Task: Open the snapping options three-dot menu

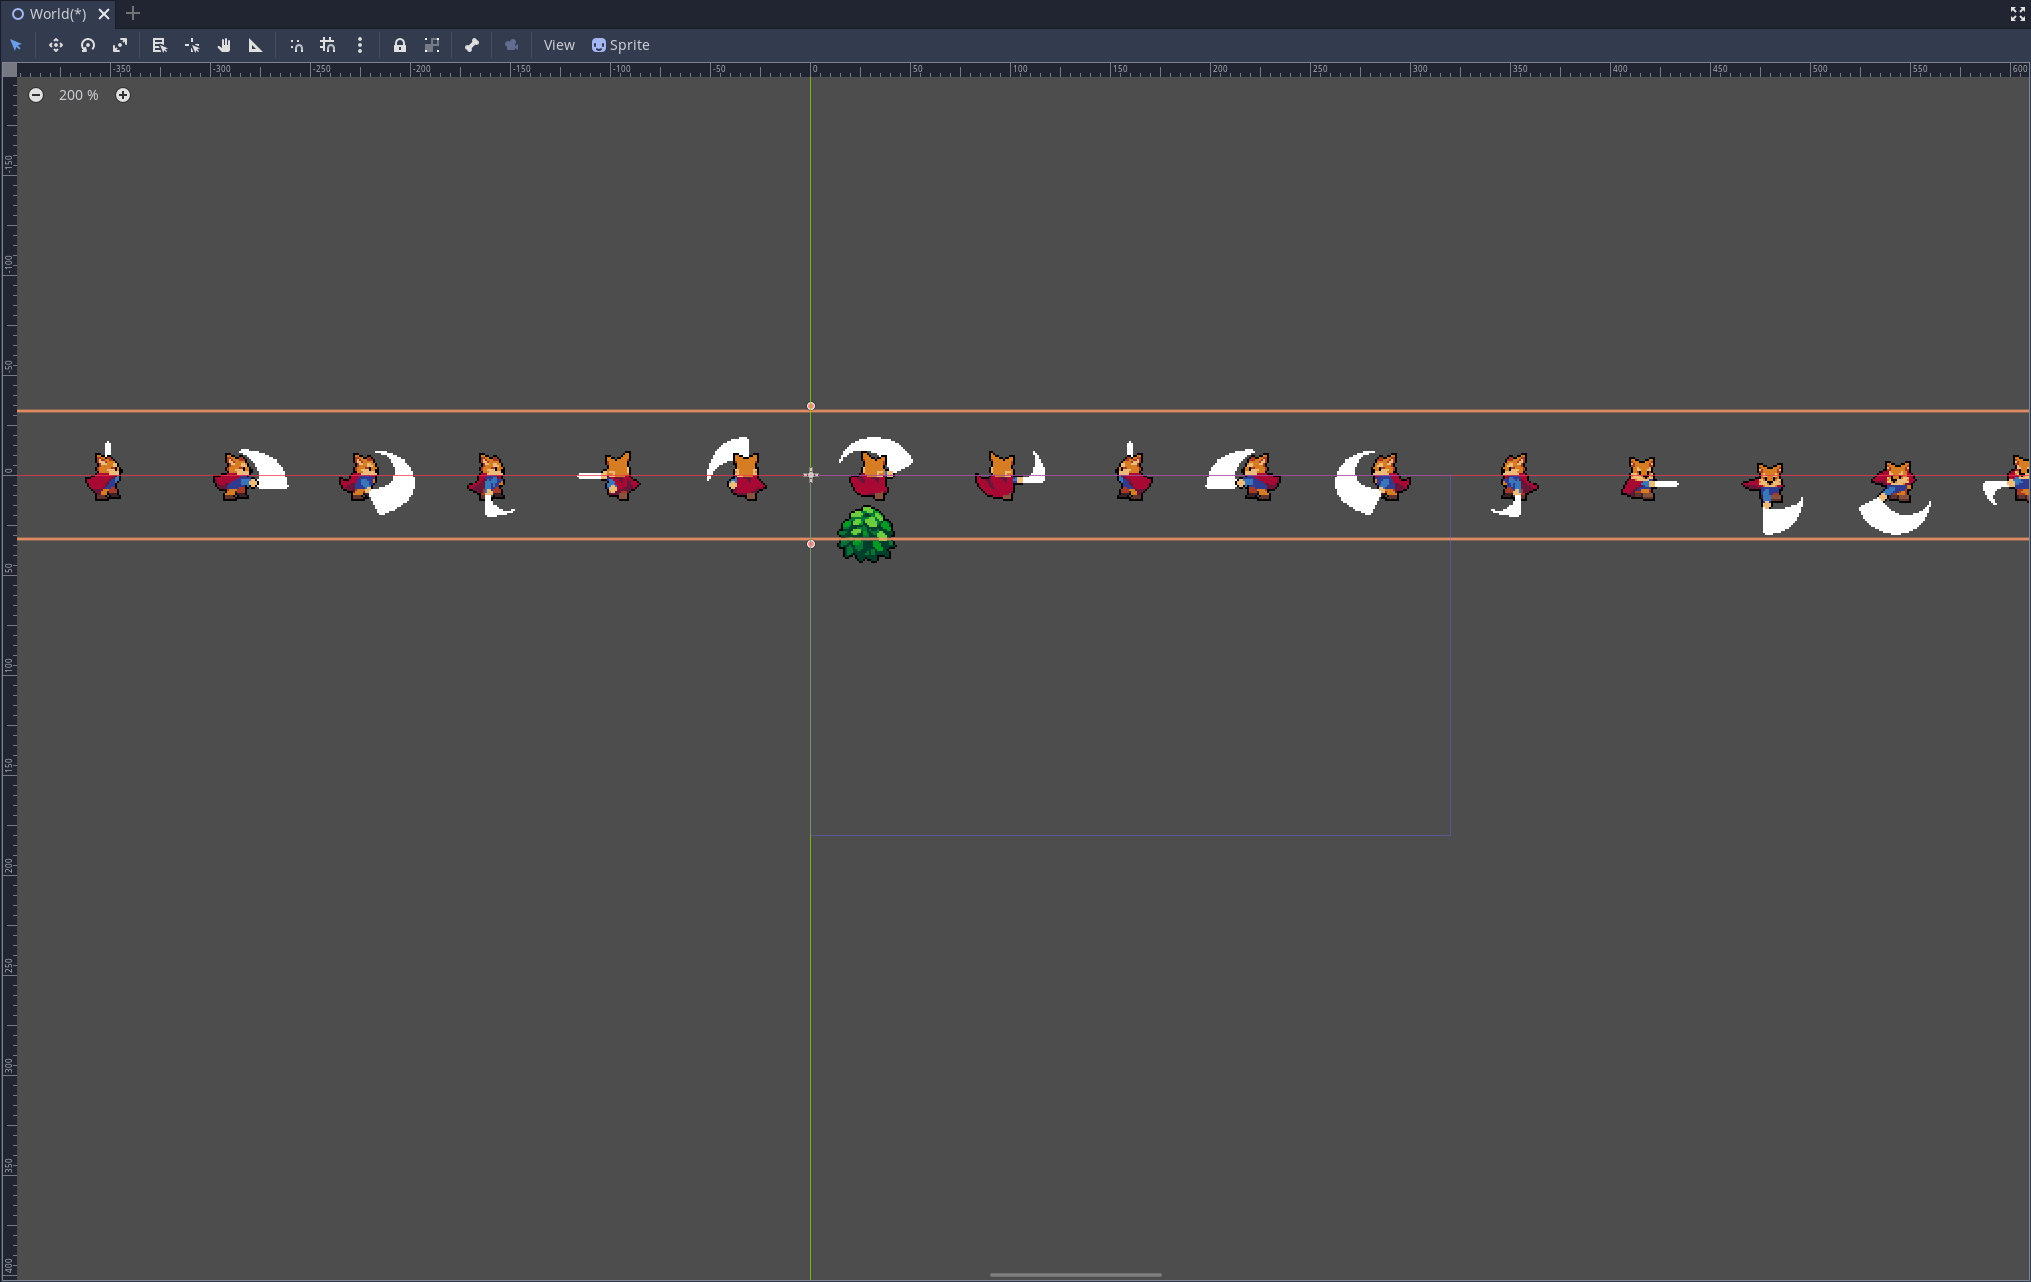Action: [360, 45]
